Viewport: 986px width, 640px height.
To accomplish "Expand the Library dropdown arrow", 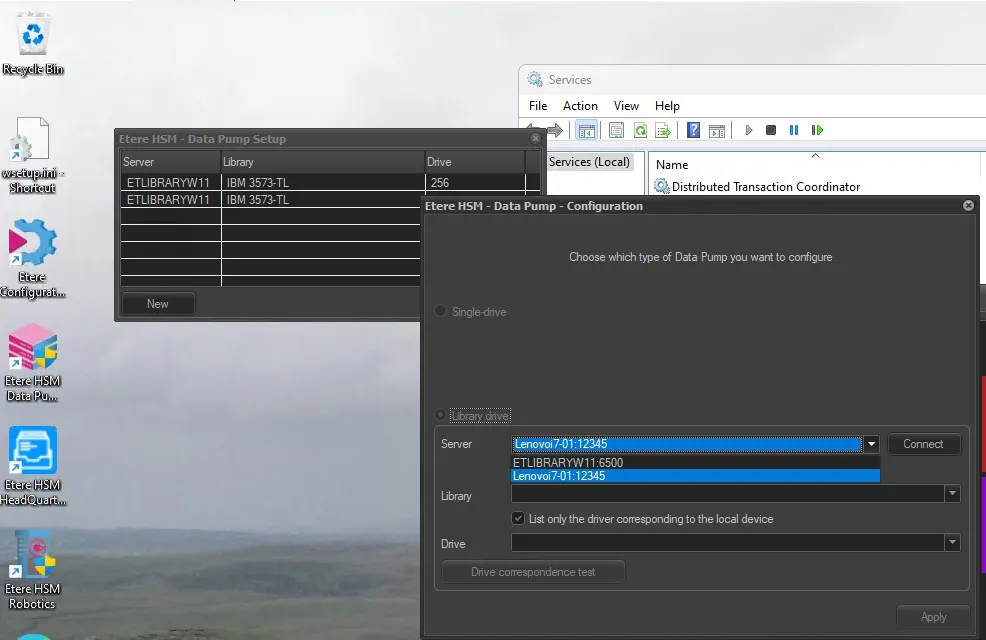I will [x=953, y=494].
